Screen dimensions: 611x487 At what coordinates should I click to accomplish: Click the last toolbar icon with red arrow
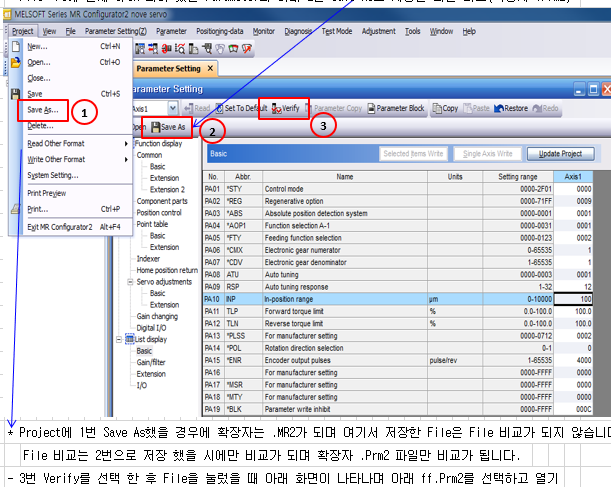click(x=246, y=49)
